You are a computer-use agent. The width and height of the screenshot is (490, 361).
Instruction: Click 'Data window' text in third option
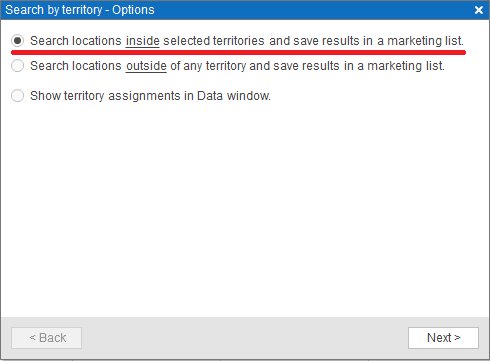(x=234, y=96)
